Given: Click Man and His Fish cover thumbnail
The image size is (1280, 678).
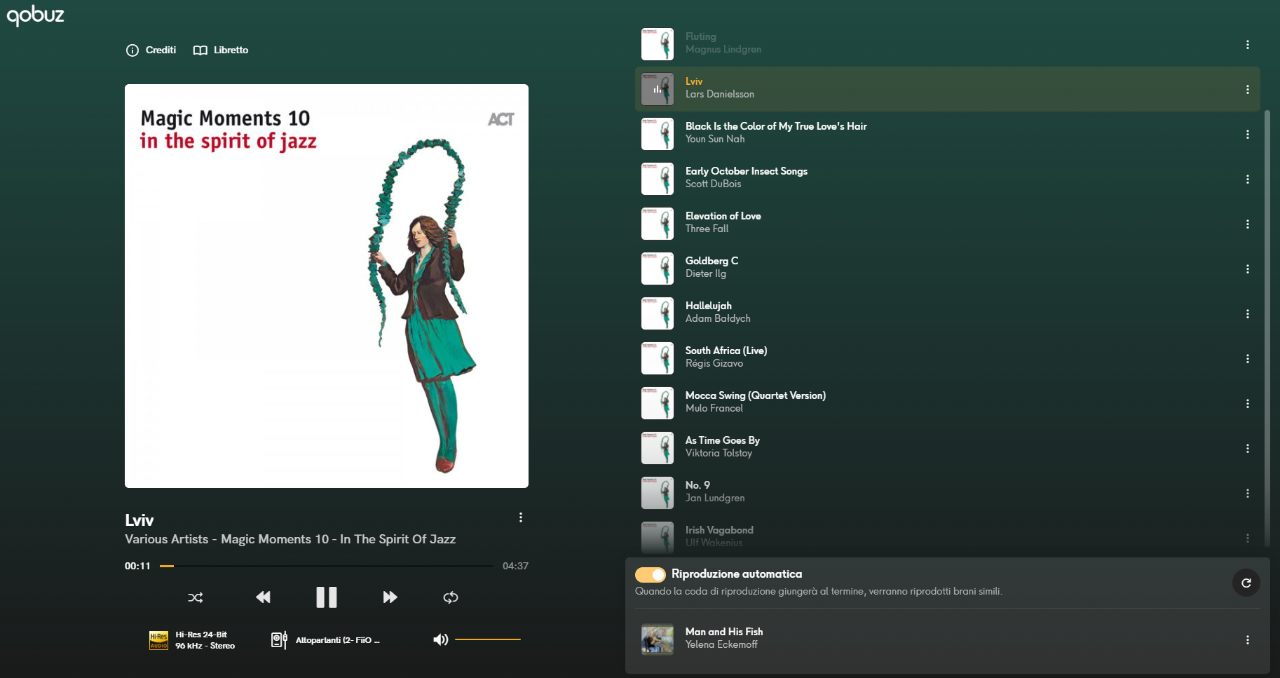Looking at the screenshot, I should click(x=657, y=640).
